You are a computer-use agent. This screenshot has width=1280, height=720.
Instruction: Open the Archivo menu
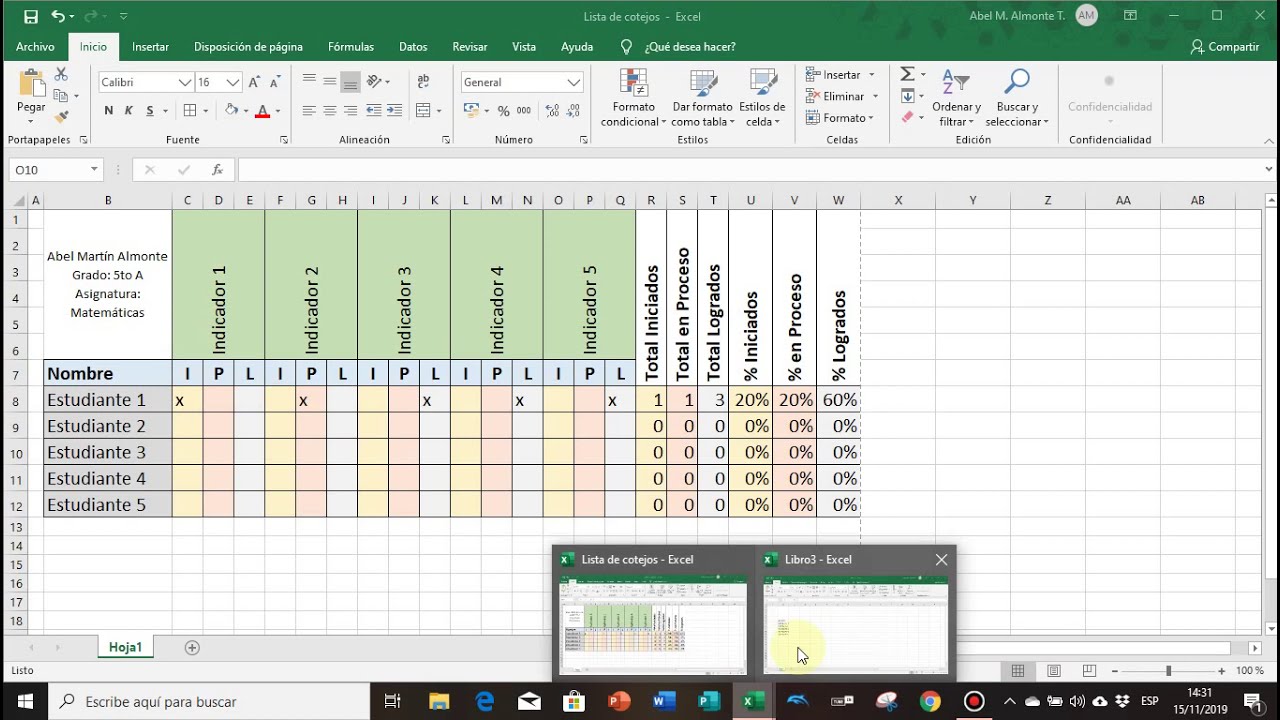pos(35,47)
